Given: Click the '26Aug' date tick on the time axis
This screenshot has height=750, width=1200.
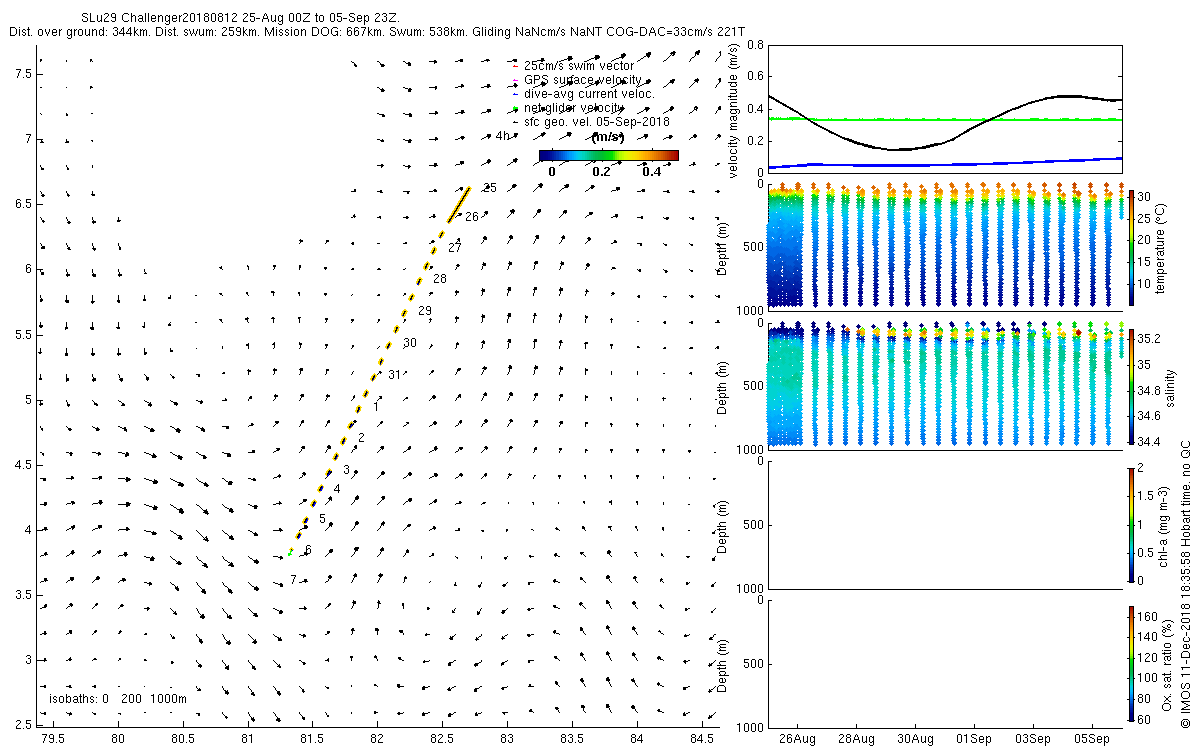Looking at the screenshot, I should pyautogui.click(x=798, y=739).
